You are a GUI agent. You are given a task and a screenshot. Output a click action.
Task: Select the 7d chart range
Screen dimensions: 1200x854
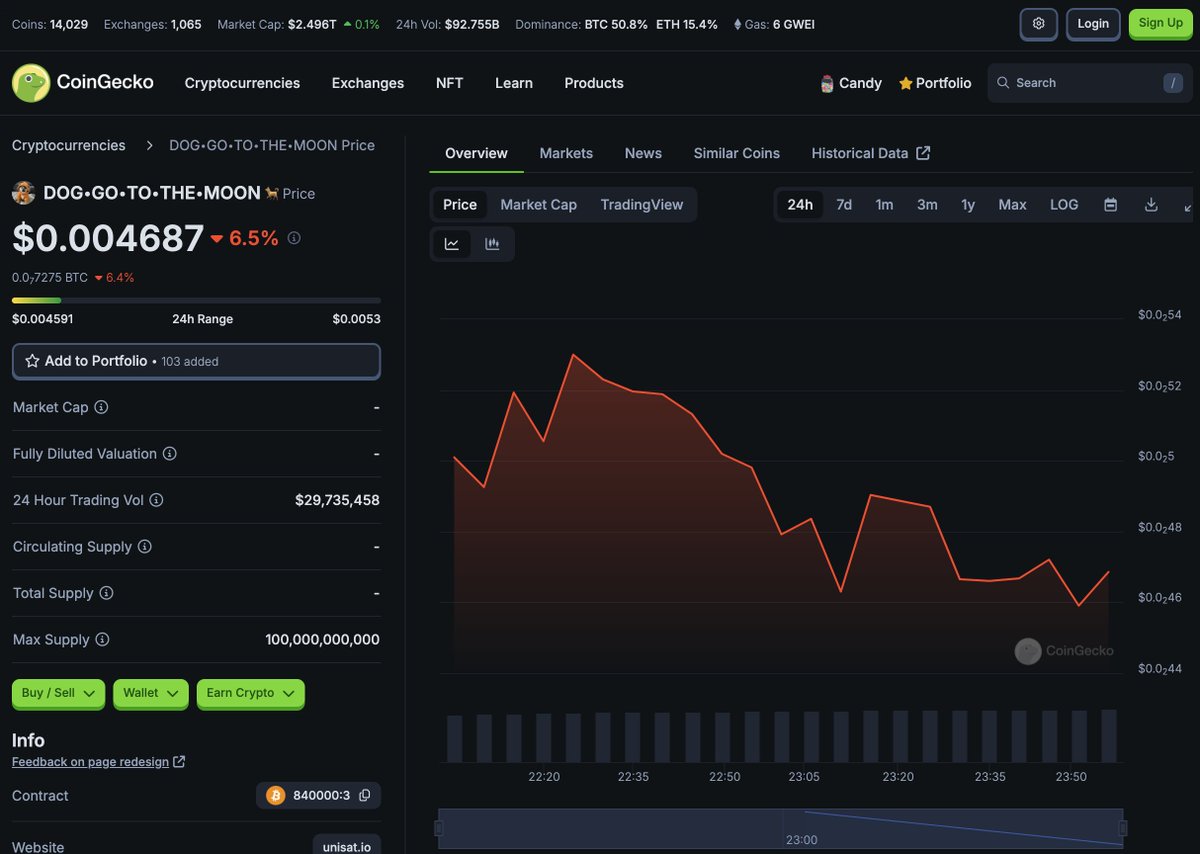pyautogui.click(x=844, y=205)
